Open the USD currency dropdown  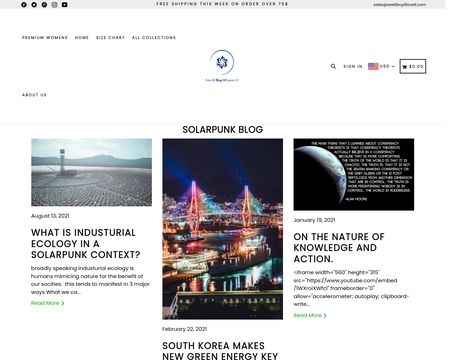(387, 66)
